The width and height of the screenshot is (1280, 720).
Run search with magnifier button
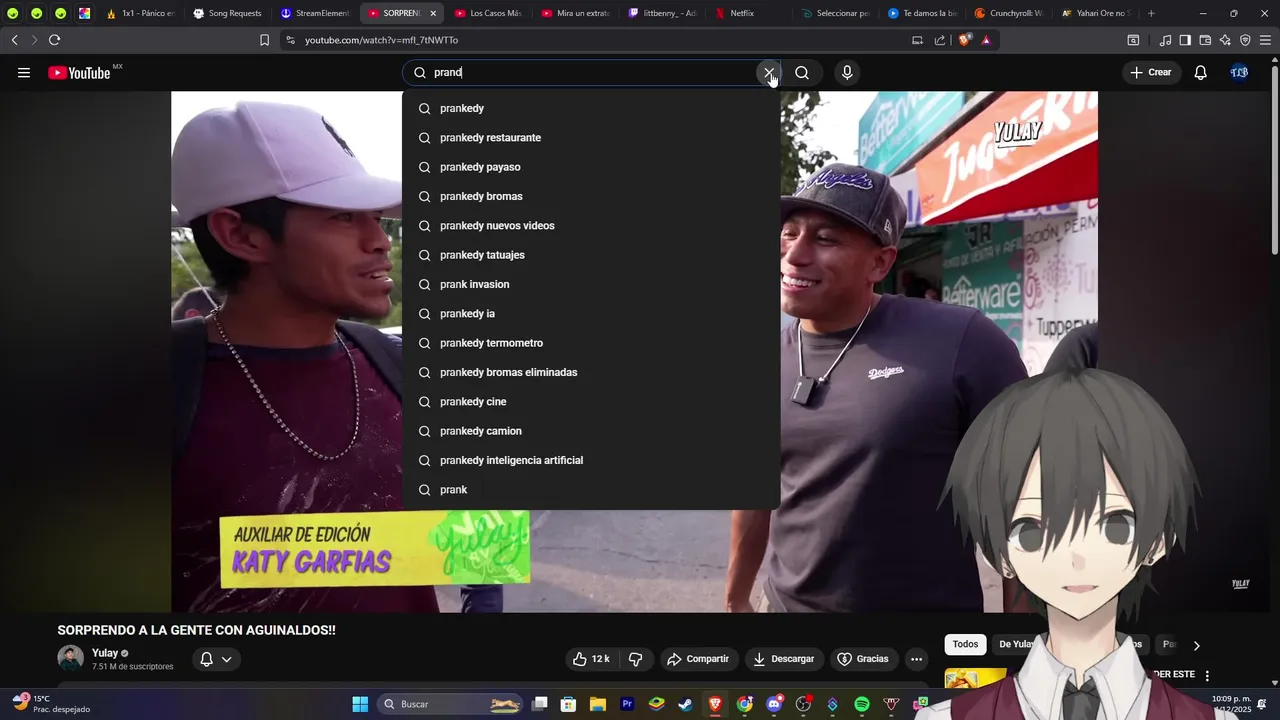(802, 73)
